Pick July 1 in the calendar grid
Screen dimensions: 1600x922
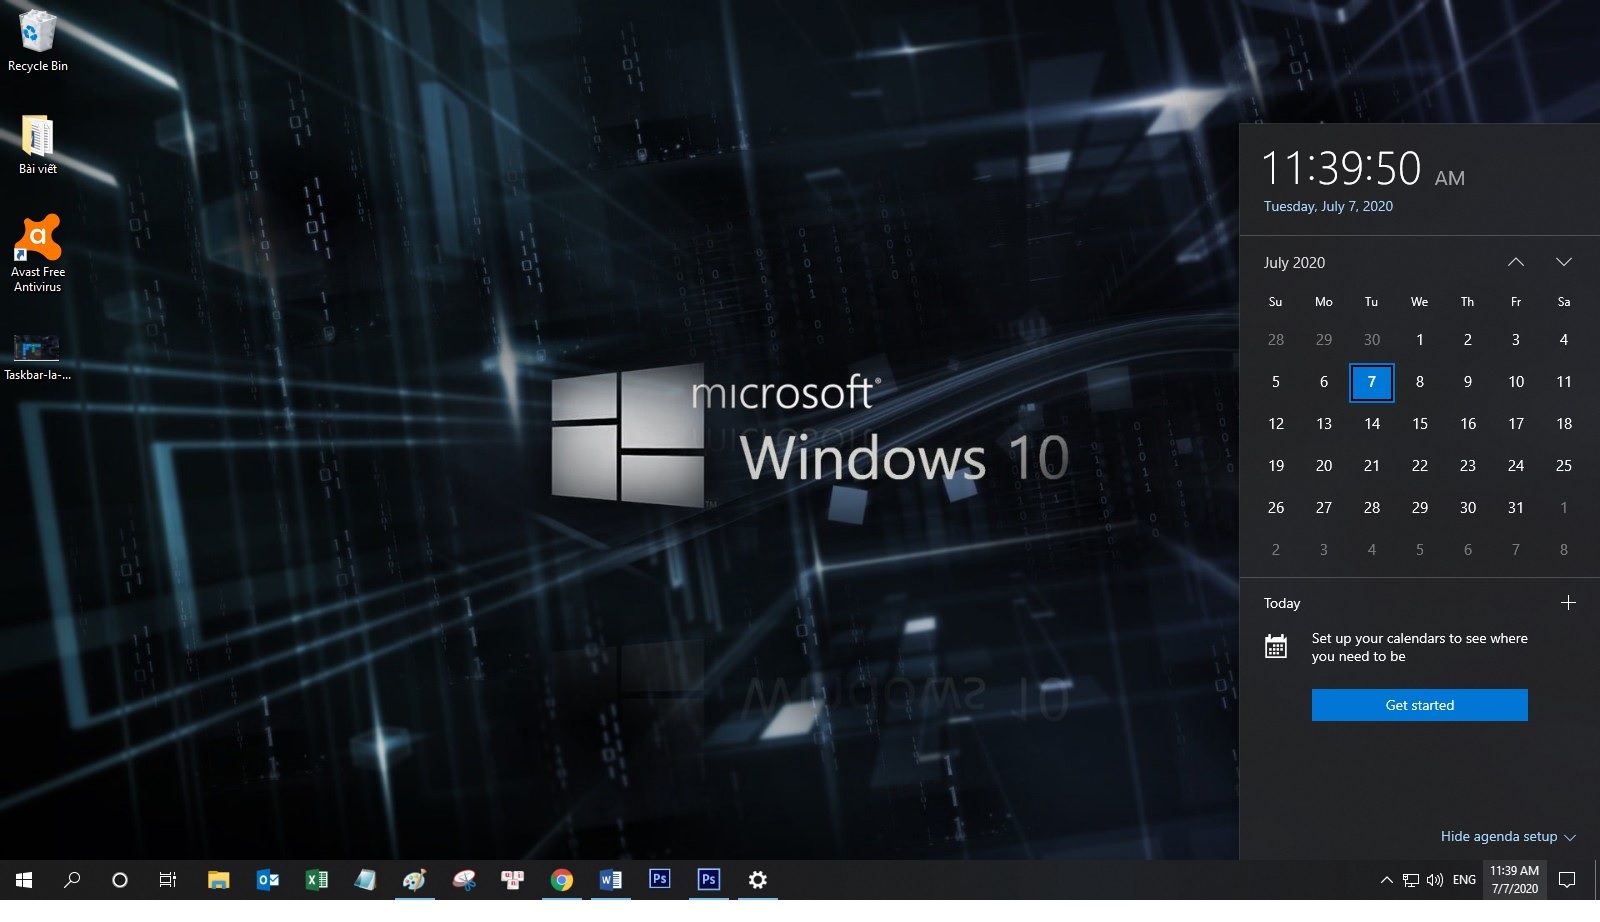tap(1420, 340)
